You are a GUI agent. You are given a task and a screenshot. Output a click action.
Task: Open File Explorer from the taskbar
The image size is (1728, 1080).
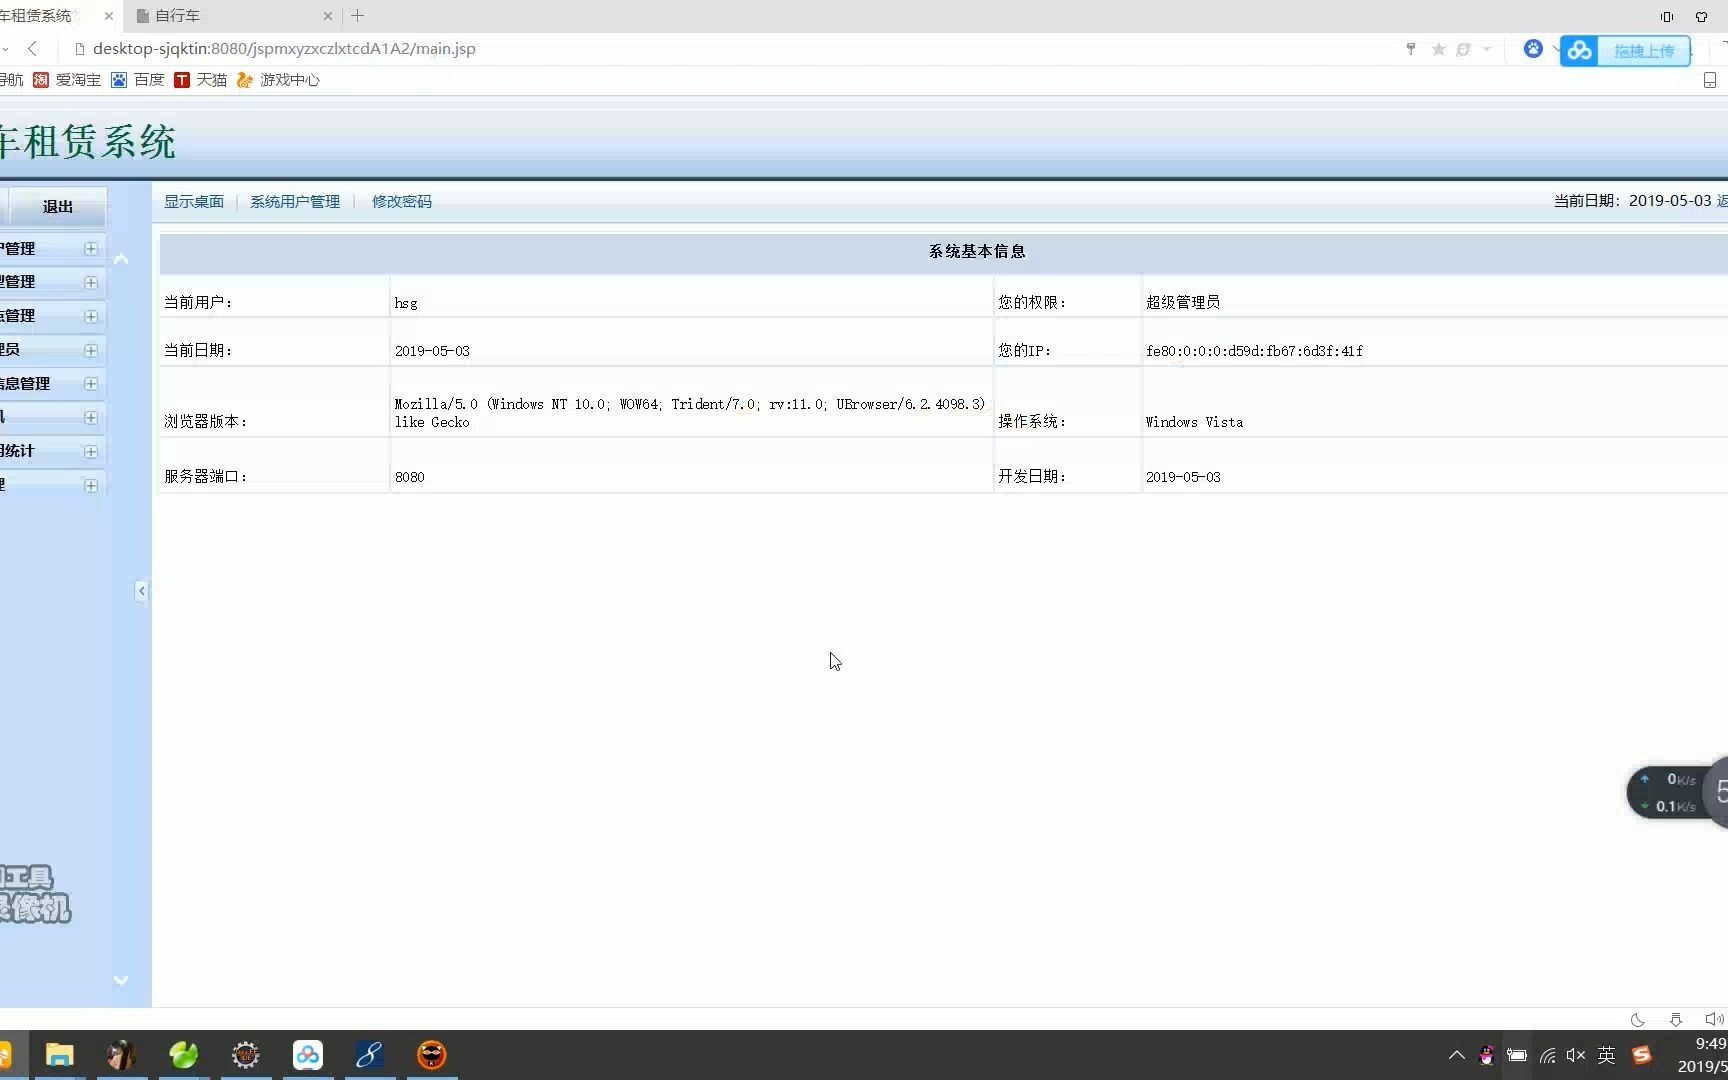click(x=59, y=1055)
